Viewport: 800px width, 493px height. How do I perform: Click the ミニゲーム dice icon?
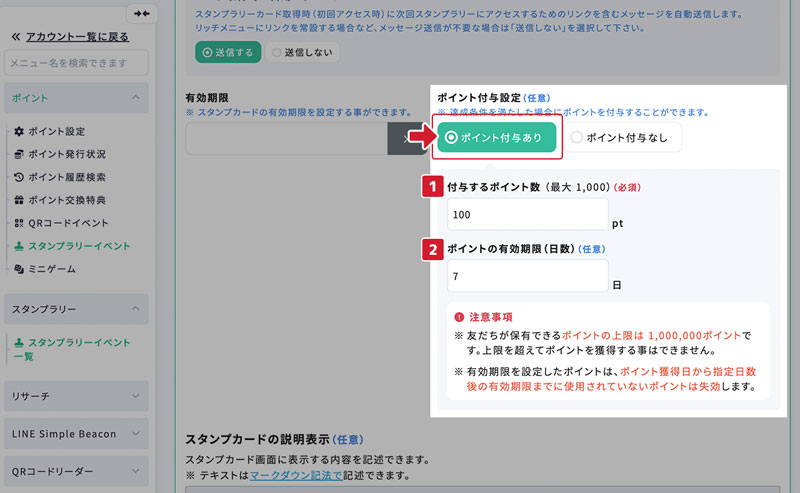19,269
